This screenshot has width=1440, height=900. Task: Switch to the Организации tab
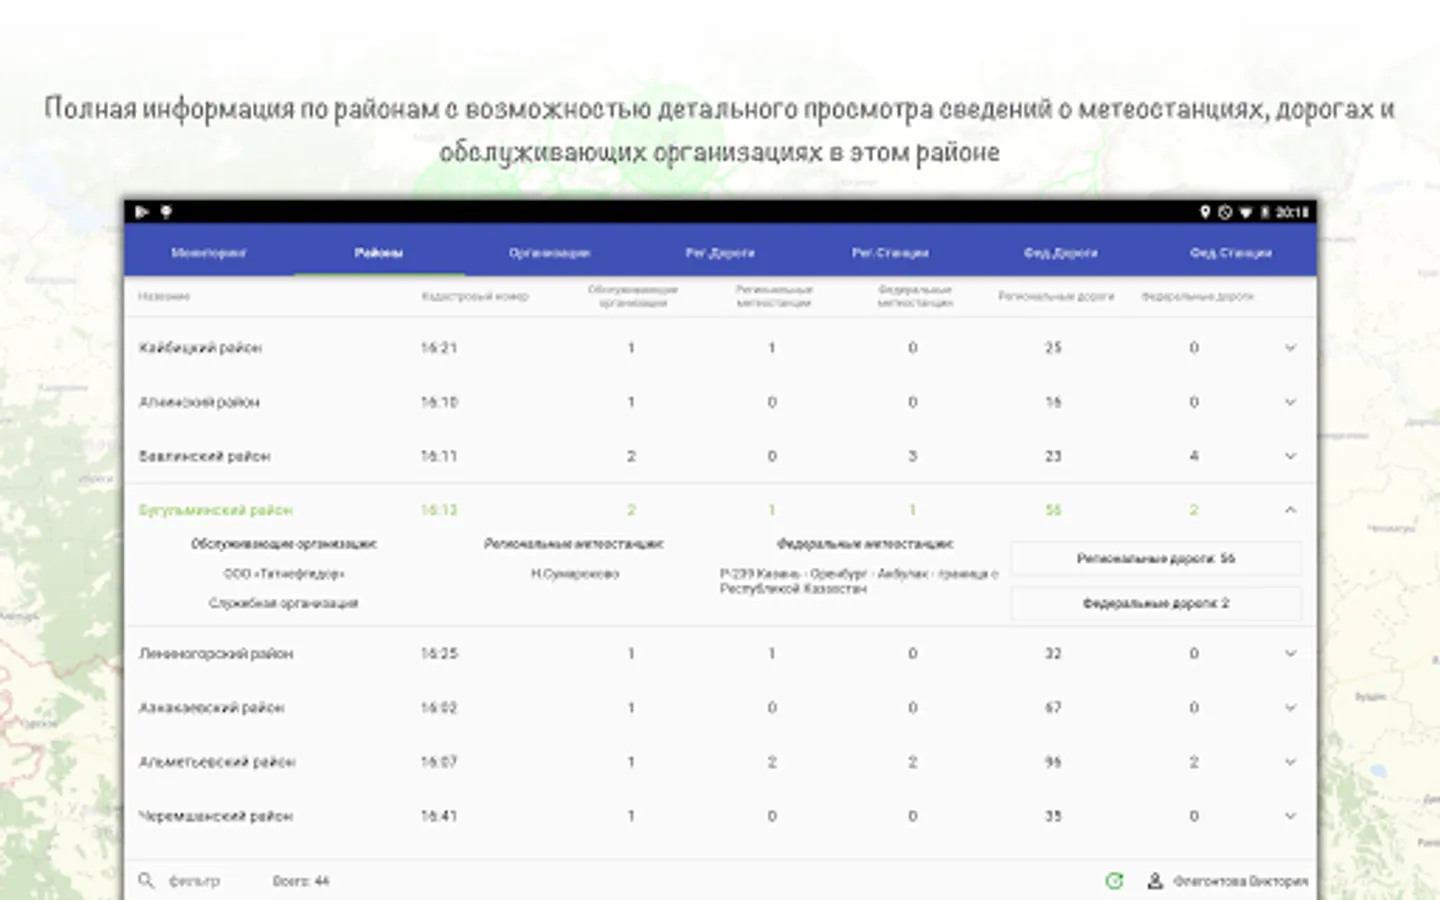point(549,253)
